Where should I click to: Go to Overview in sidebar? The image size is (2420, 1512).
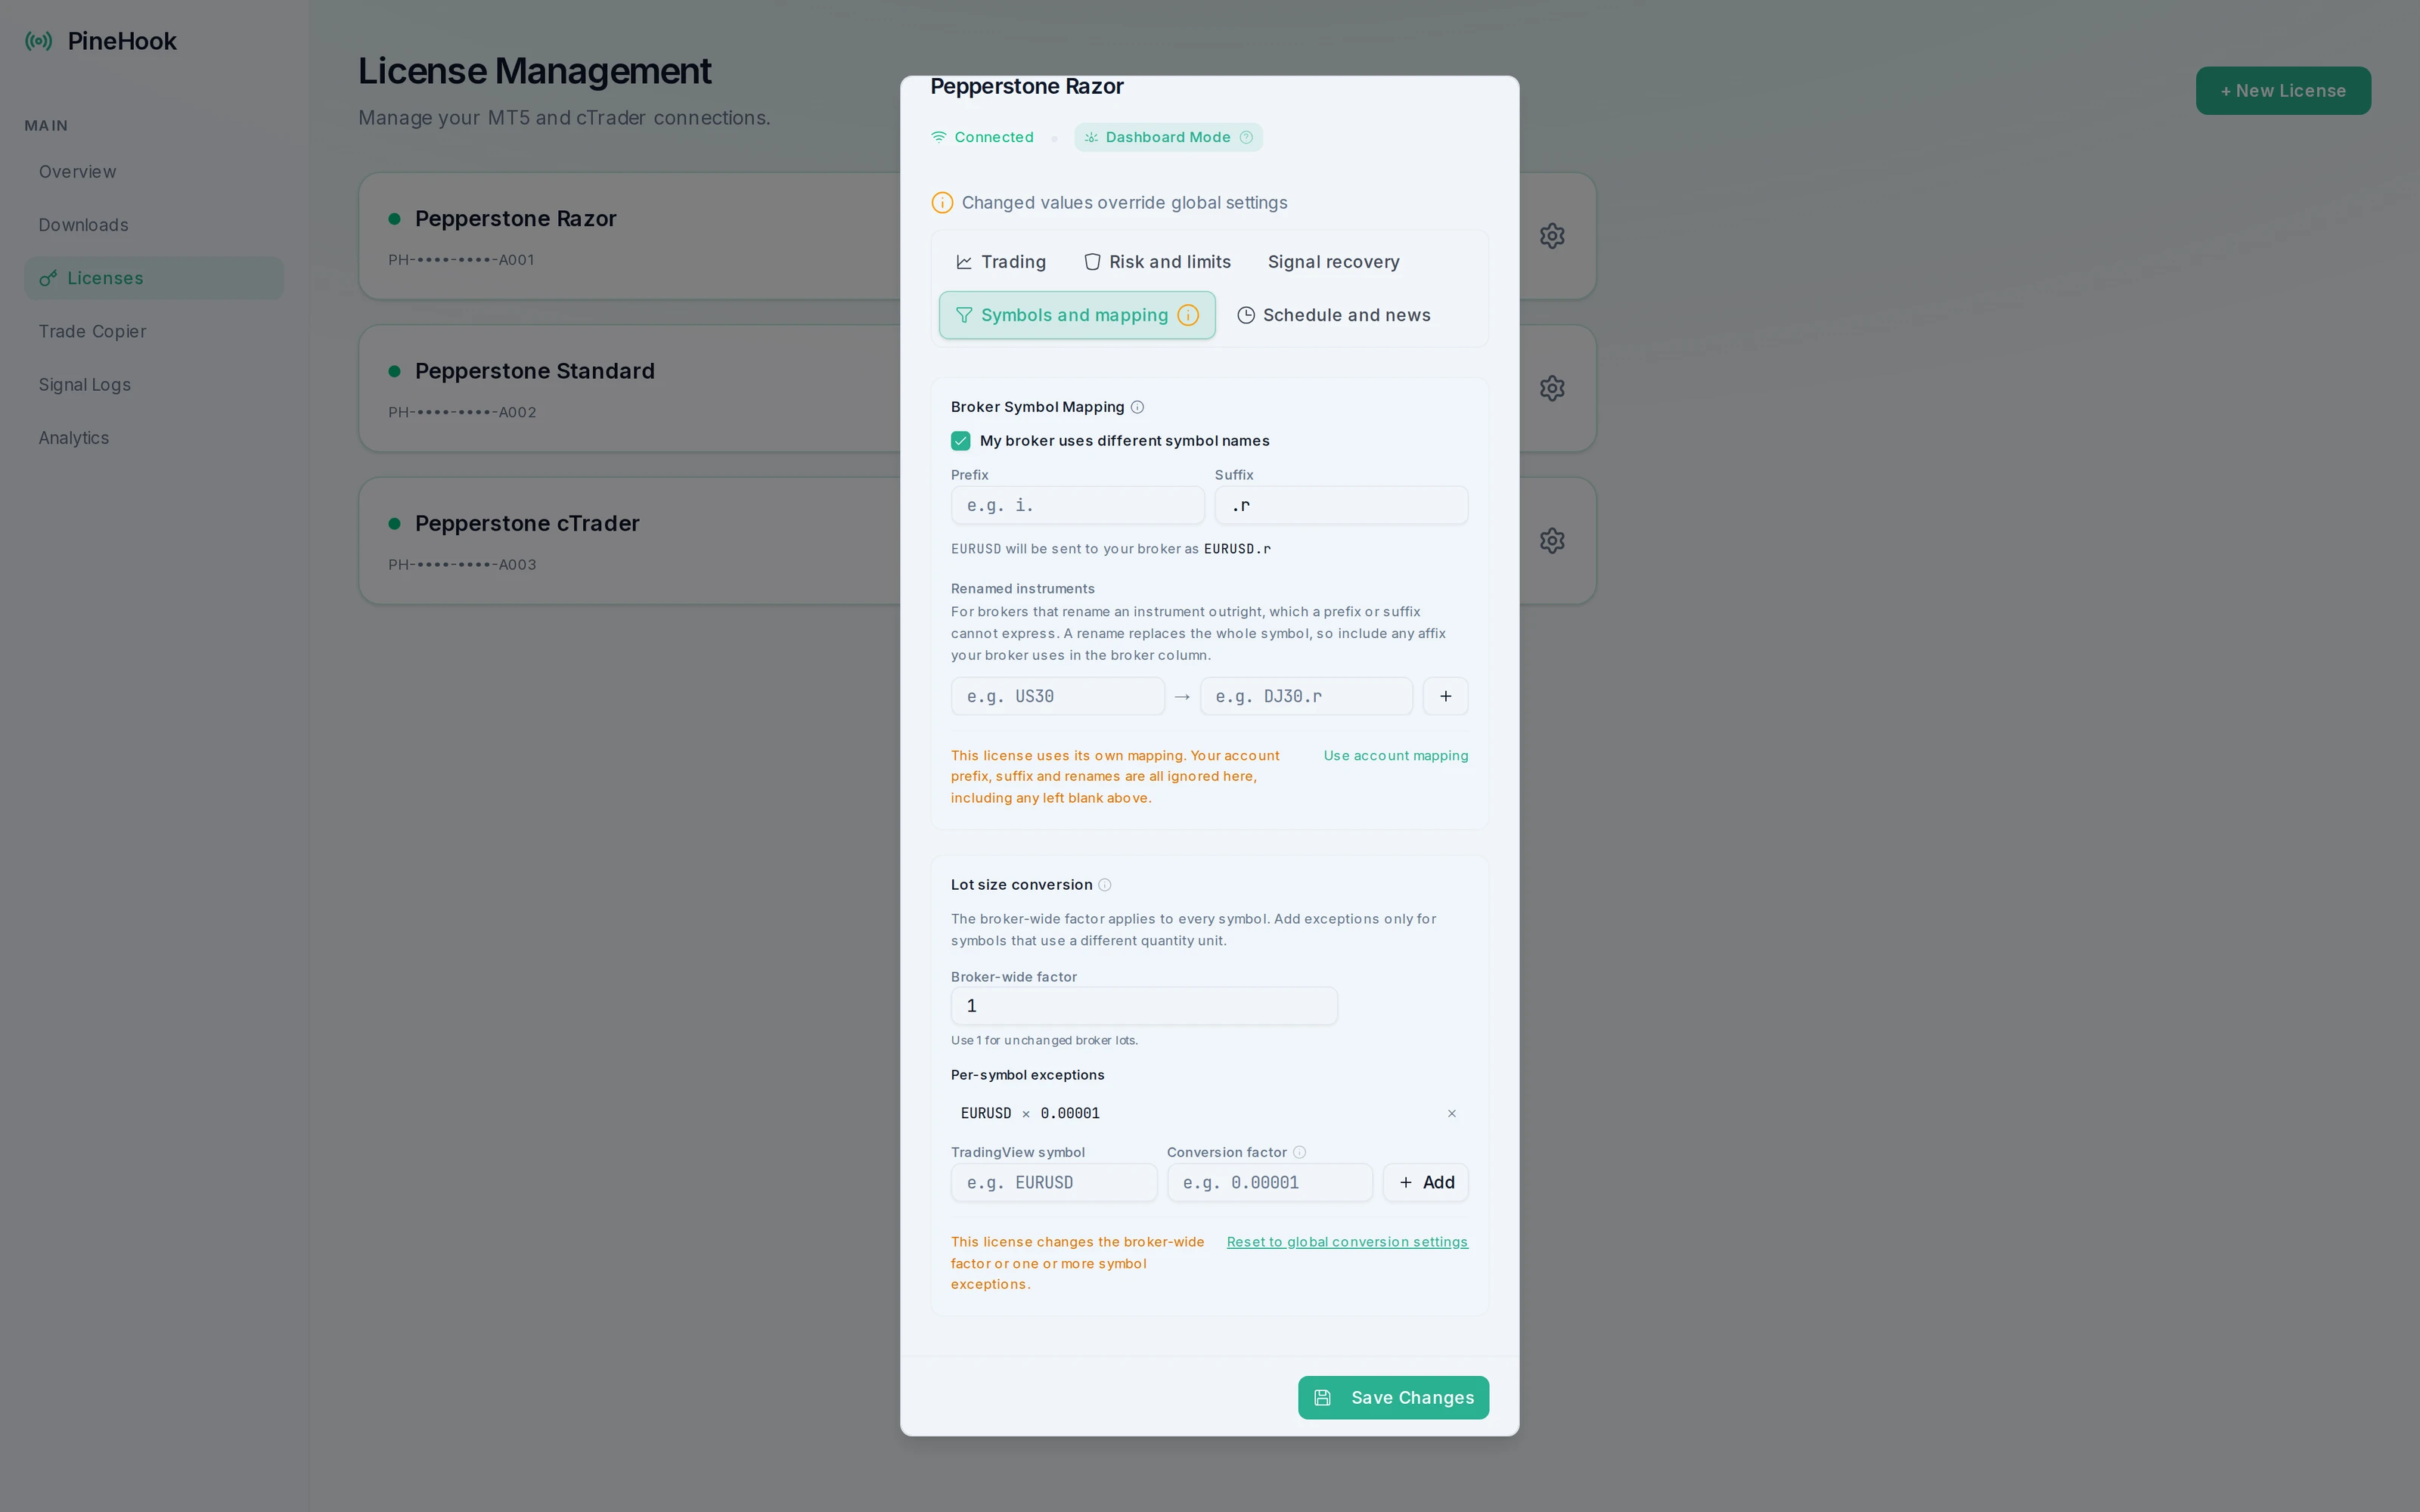[x=154, y=172]
